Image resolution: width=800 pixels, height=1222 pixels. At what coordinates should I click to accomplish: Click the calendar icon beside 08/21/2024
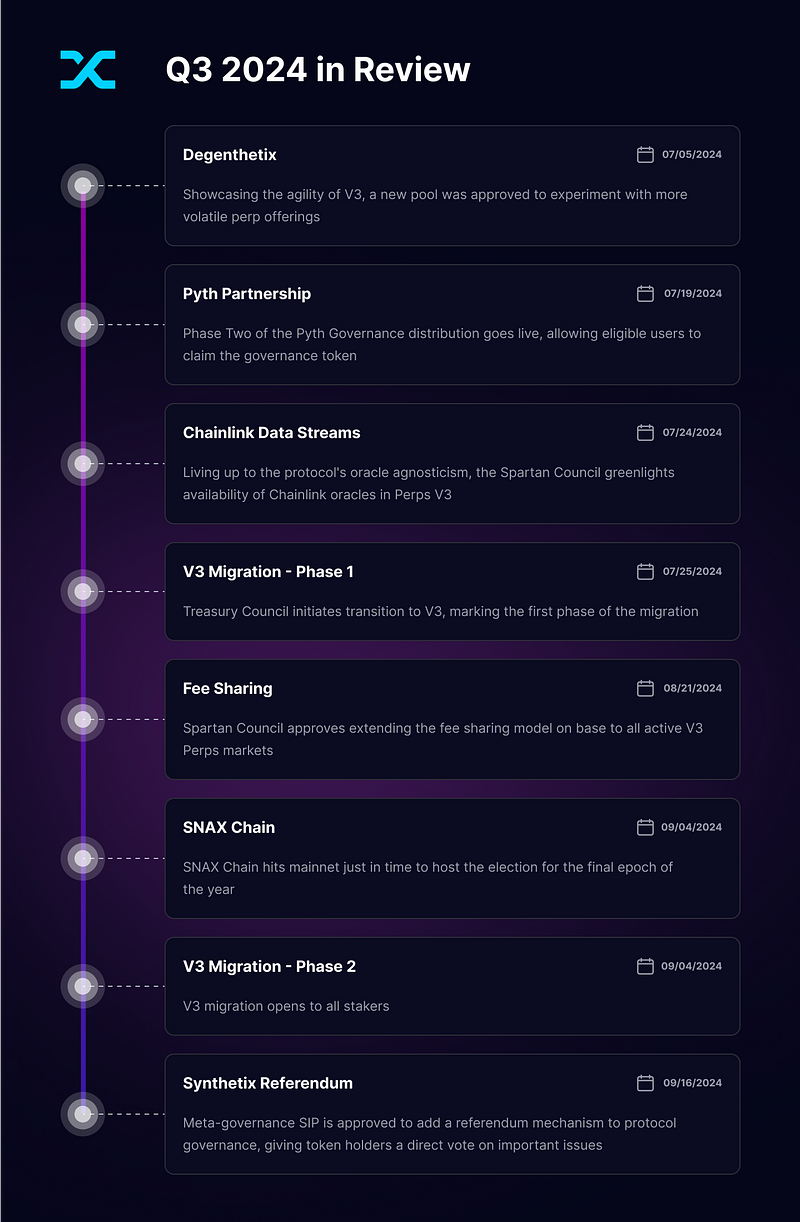(x=645, y=688)
